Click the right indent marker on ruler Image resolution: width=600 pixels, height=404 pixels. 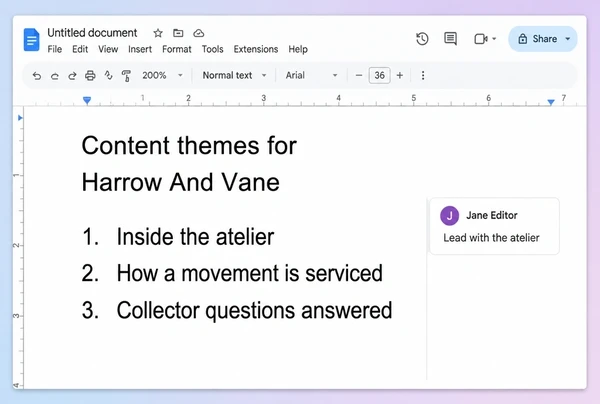point(551,102)
